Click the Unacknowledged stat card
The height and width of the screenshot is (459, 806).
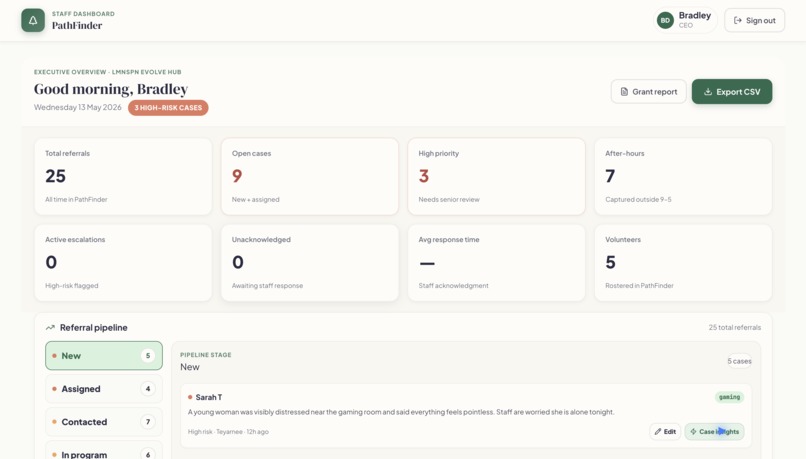310,263
